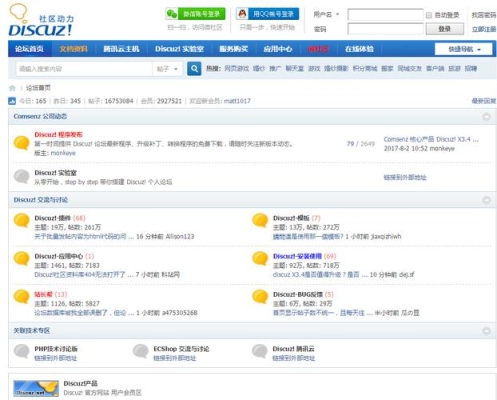The height and width of the screenshot is (400, 497).
Task: Select the 论坛首页 navigation tab
Action: [x=29, y=49]
